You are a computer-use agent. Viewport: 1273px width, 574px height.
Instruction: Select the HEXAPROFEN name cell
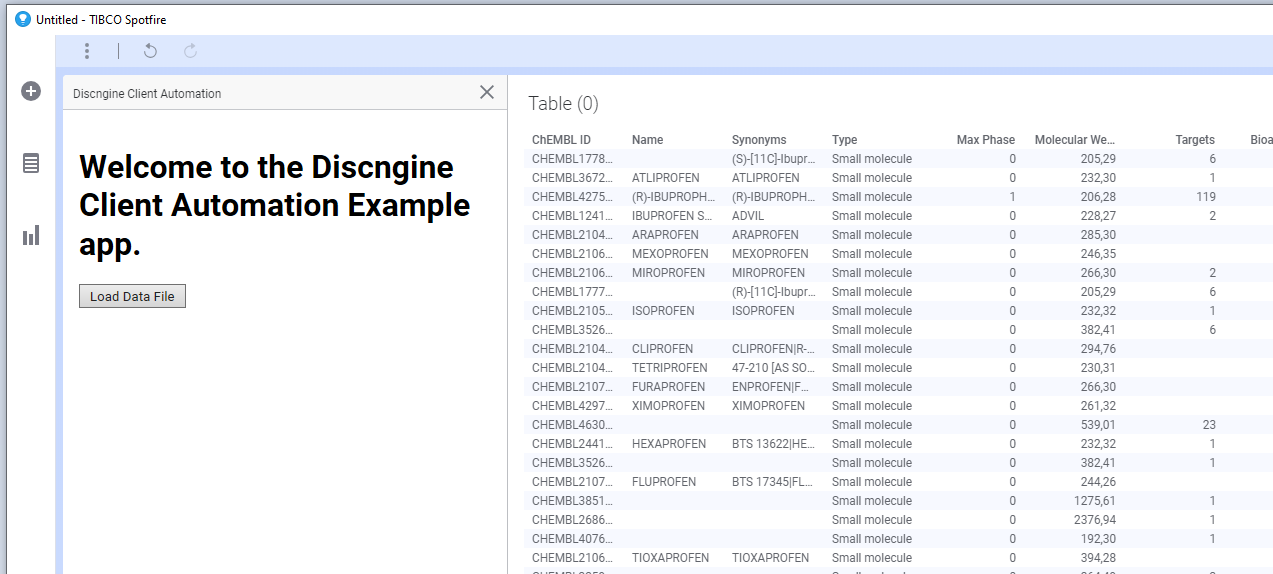[x=669, y=444]
